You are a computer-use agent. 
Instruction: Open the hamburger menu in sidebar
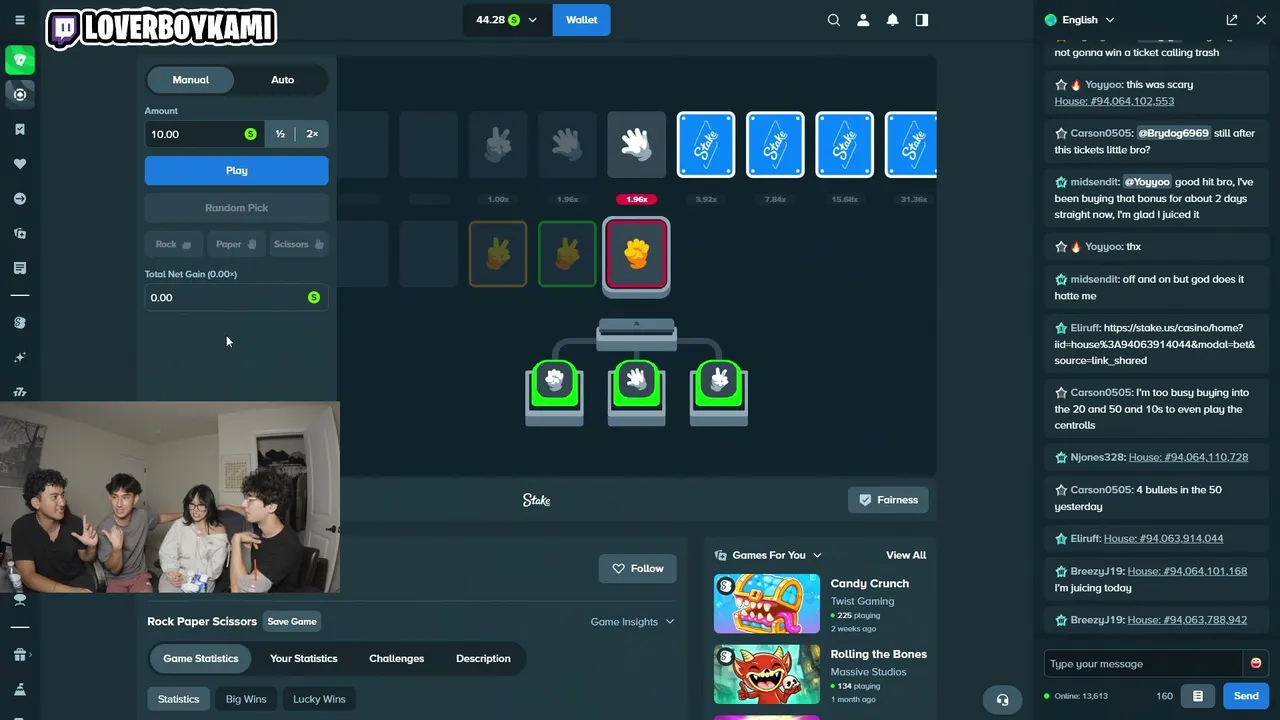(19, 20)
